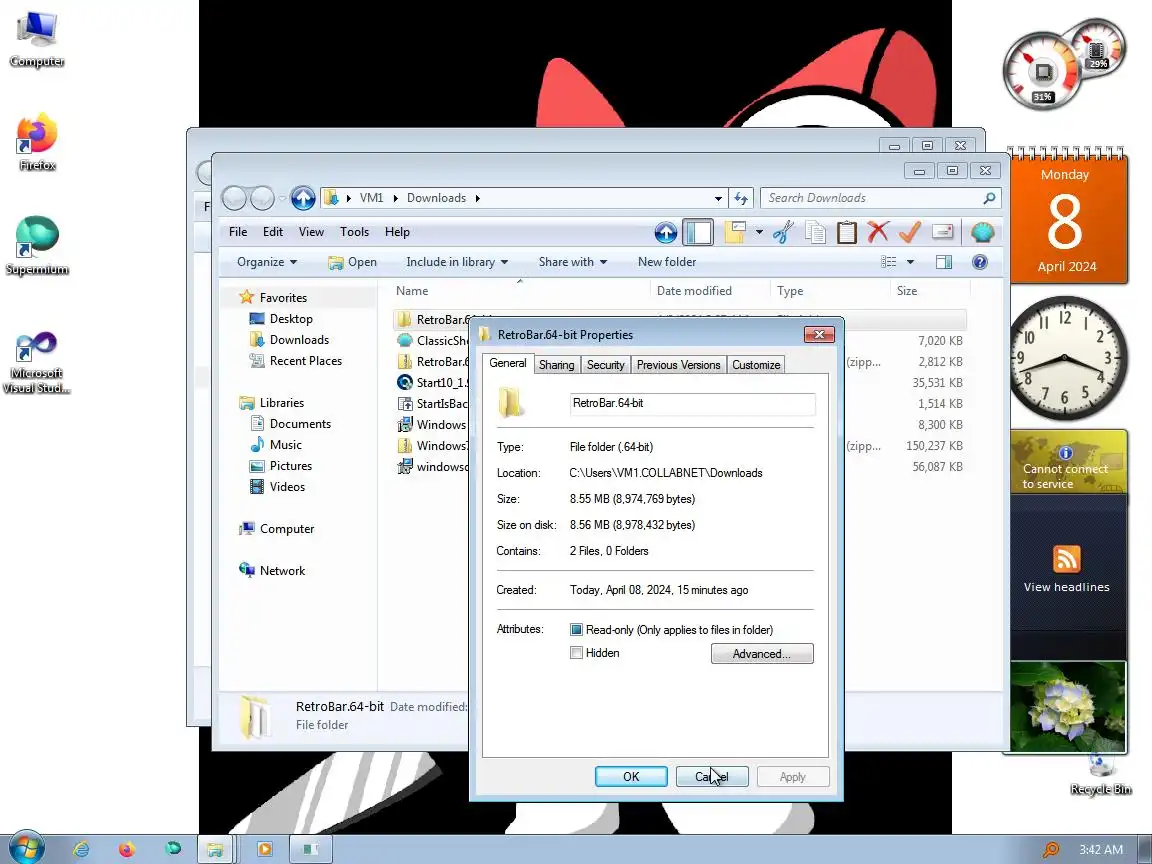Click the Classic Shell Up button in toolbar
The width and height of the screenshot is (1152, 864).
coord(666,232)
